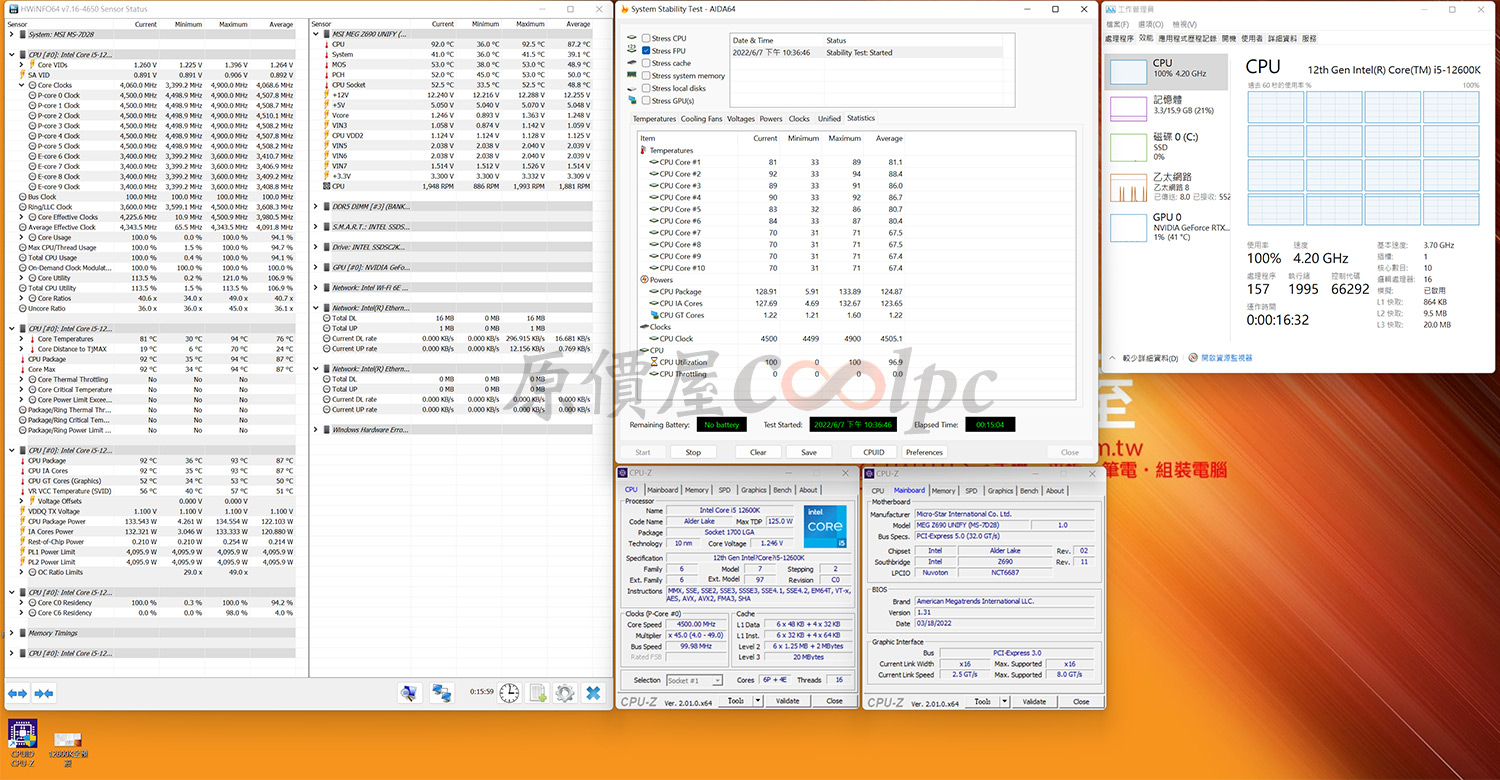
Task: Click HWiNFO blue X close sensors icon
Action: tap(593, 692)
